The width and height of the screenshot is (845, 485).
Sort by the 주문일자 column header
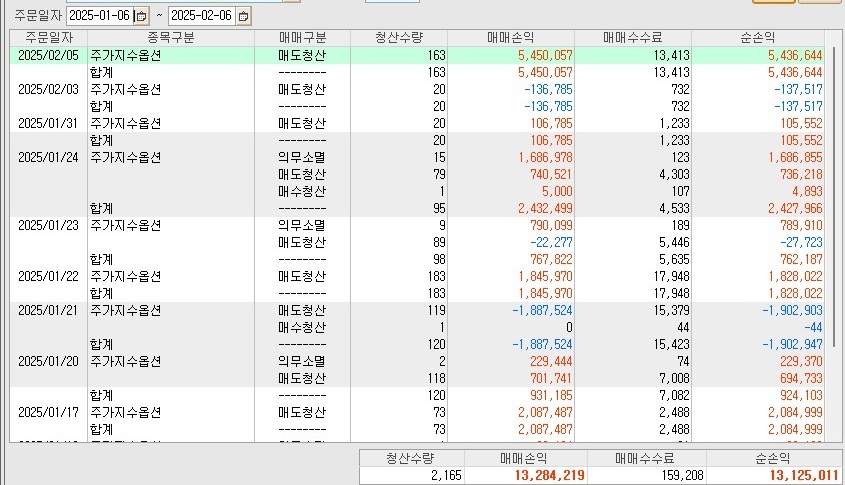[x=49, y=38]
